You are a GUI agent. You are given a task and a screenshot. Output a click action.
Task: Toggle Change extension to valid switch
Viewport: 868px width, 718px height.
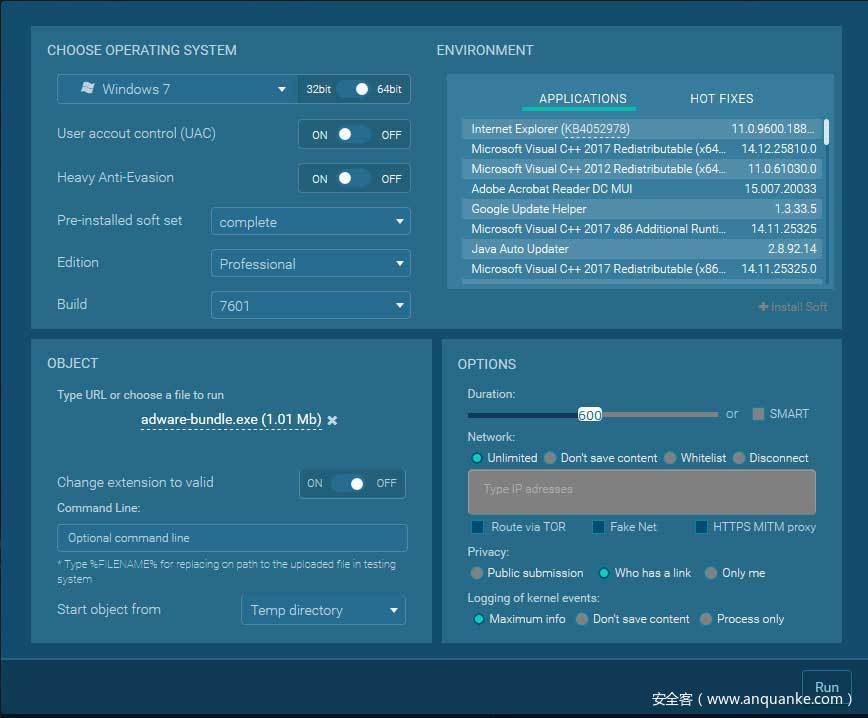(350, 483)
